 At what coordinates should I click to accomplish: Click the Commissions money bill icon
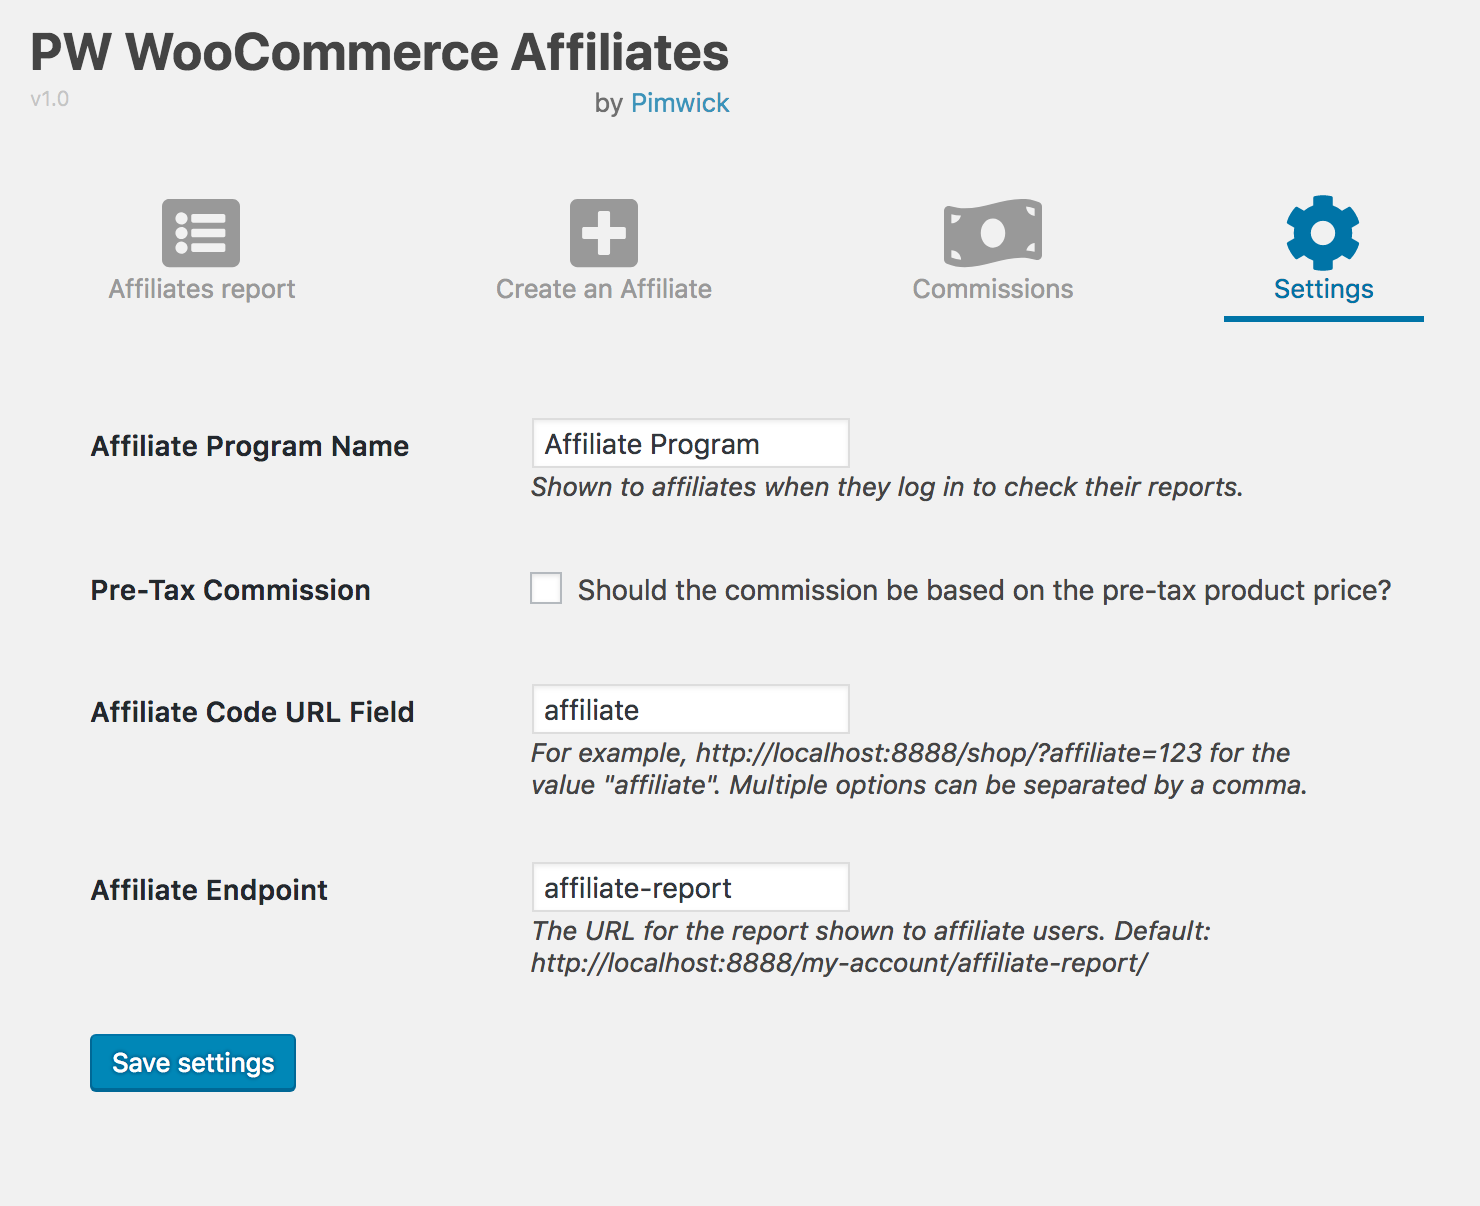pyautogui.click(x=992, y=233)
